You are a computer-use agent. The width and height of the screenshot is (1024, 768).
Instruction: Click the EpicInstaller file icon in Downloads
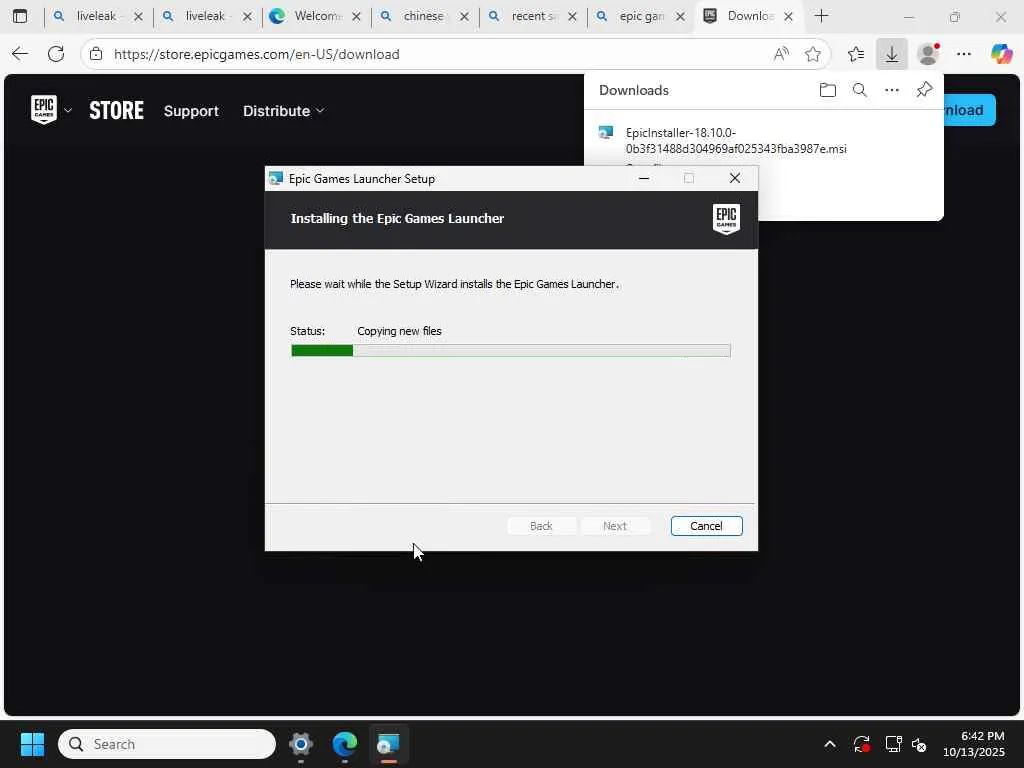click(x=606, y=133)
